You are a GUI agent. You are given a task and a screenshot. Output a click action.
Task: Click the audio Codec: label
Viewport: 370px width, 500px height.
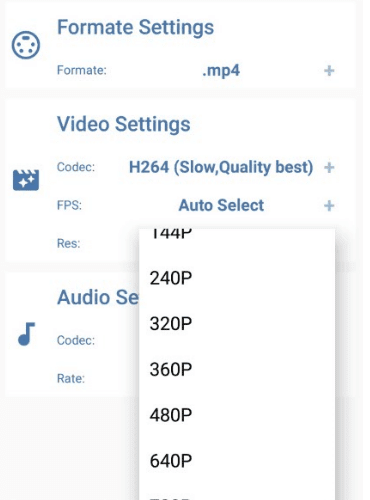76,340
